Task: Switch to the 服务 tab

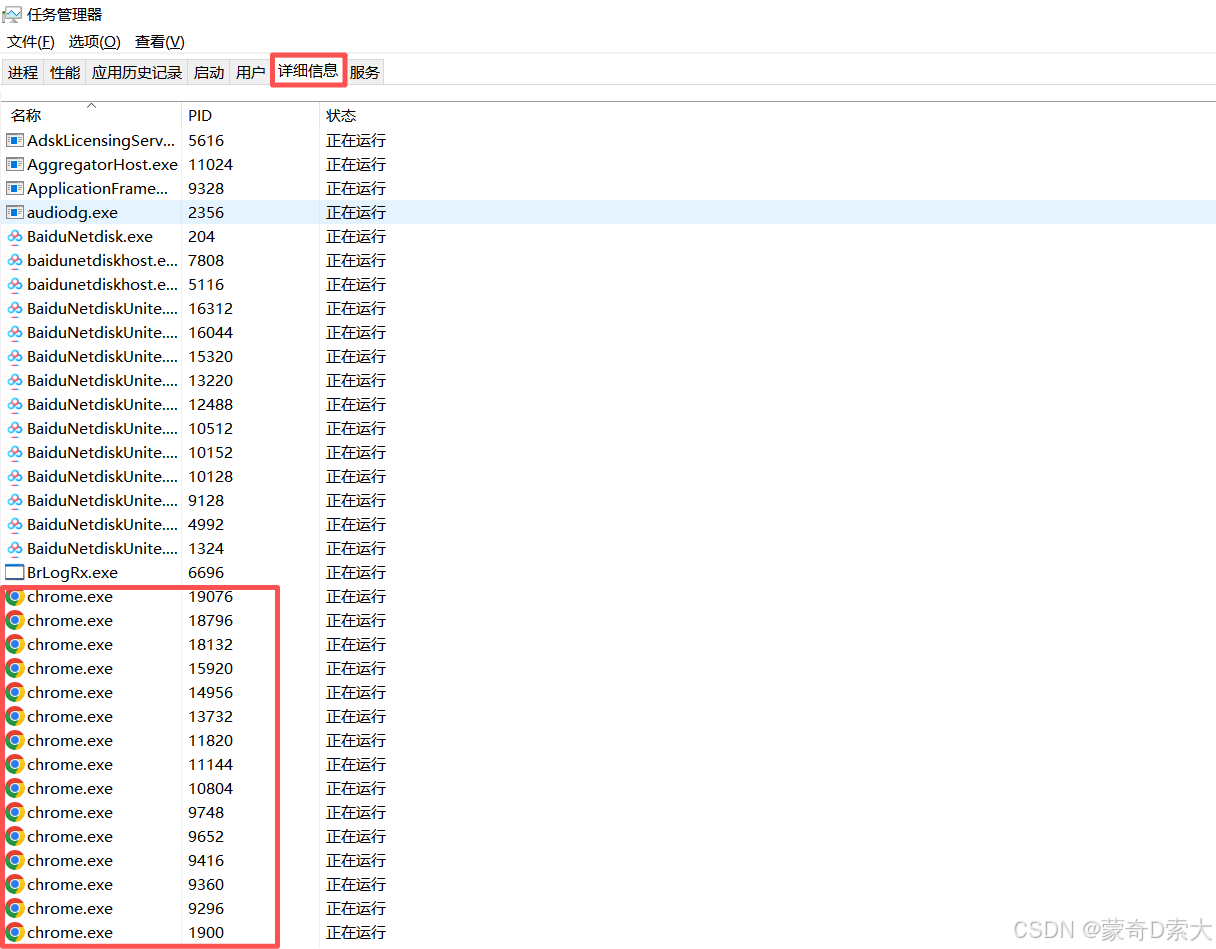Action: (x=365, y=72)
